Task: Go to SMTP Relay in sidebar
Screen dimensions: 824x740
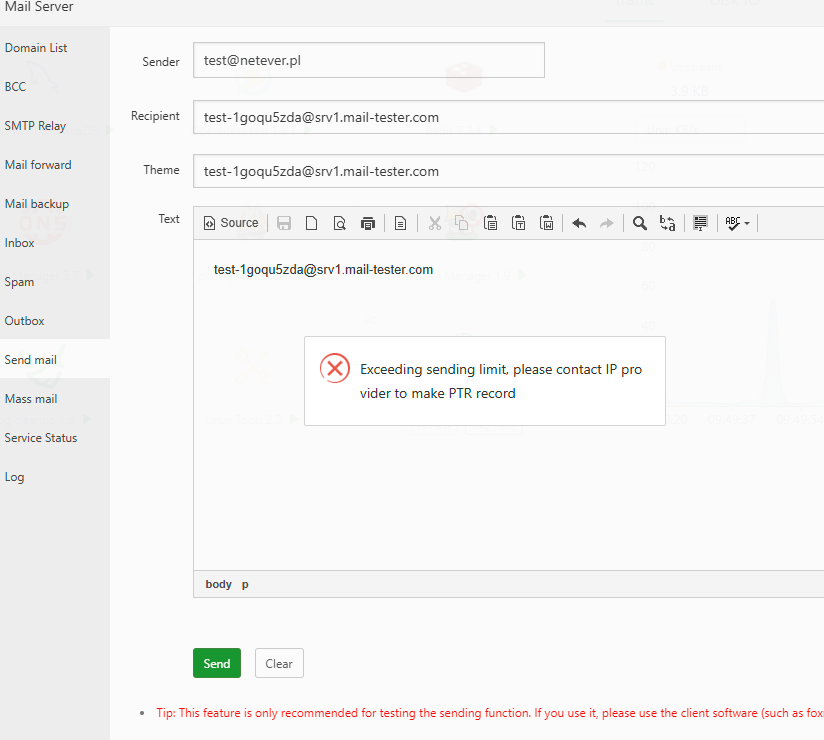Action: (x=35, y=126)
